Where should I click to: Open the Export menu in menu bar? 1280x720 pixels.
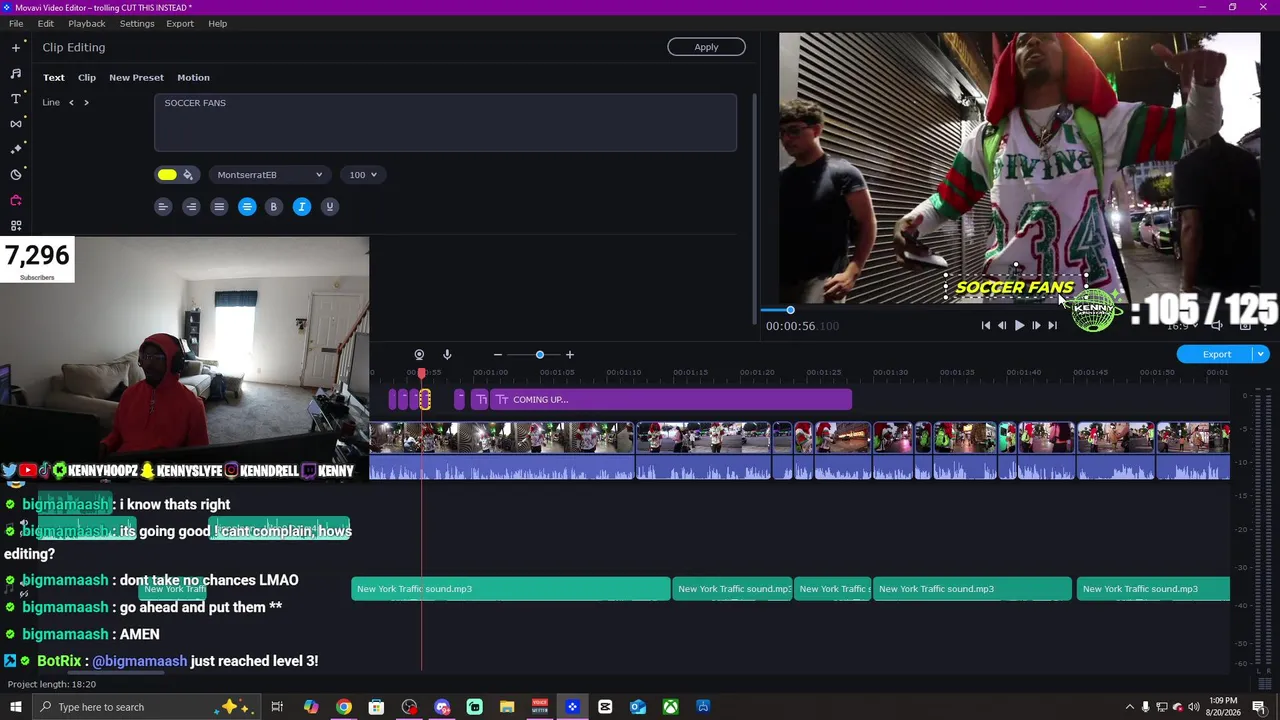(x=180, y=23)
